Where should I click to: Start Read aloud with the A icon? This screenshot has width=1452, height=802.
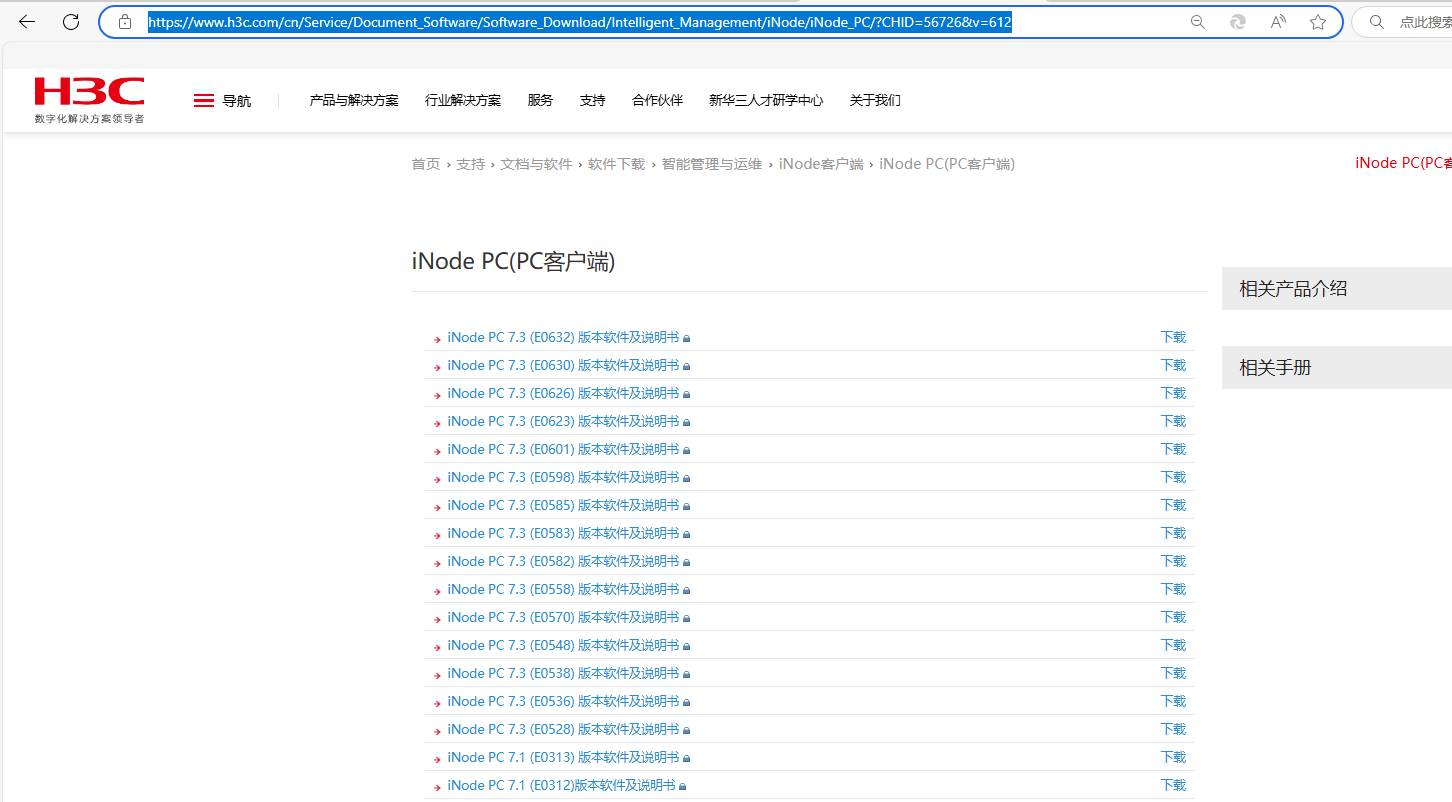[x=1278, y=22]
